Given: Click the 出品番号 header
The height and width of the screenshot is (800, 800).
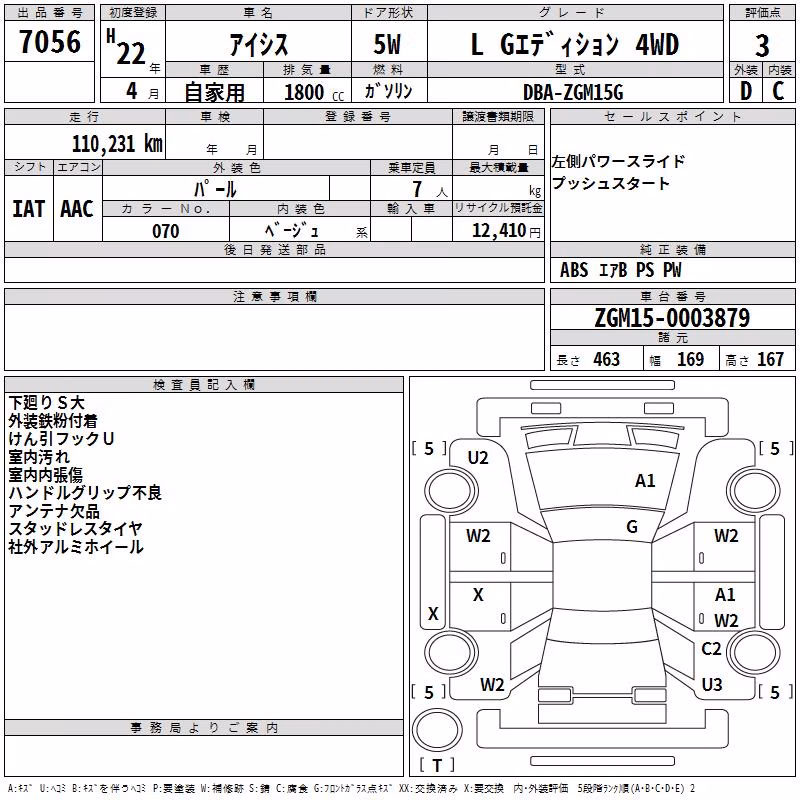Looking at the screenshot, I should pos(49,13).
